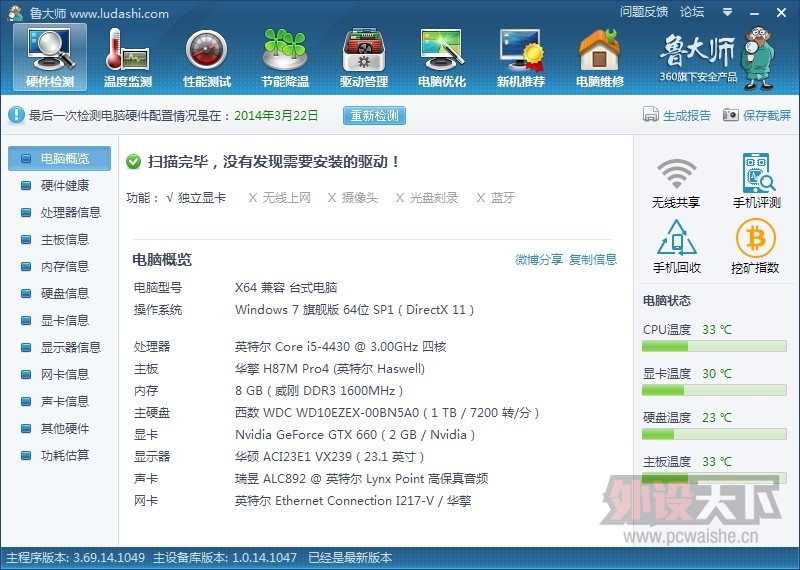Click 问题反馈 feedback link
Screen dimensions: 800x570
[x=644, y=12]
